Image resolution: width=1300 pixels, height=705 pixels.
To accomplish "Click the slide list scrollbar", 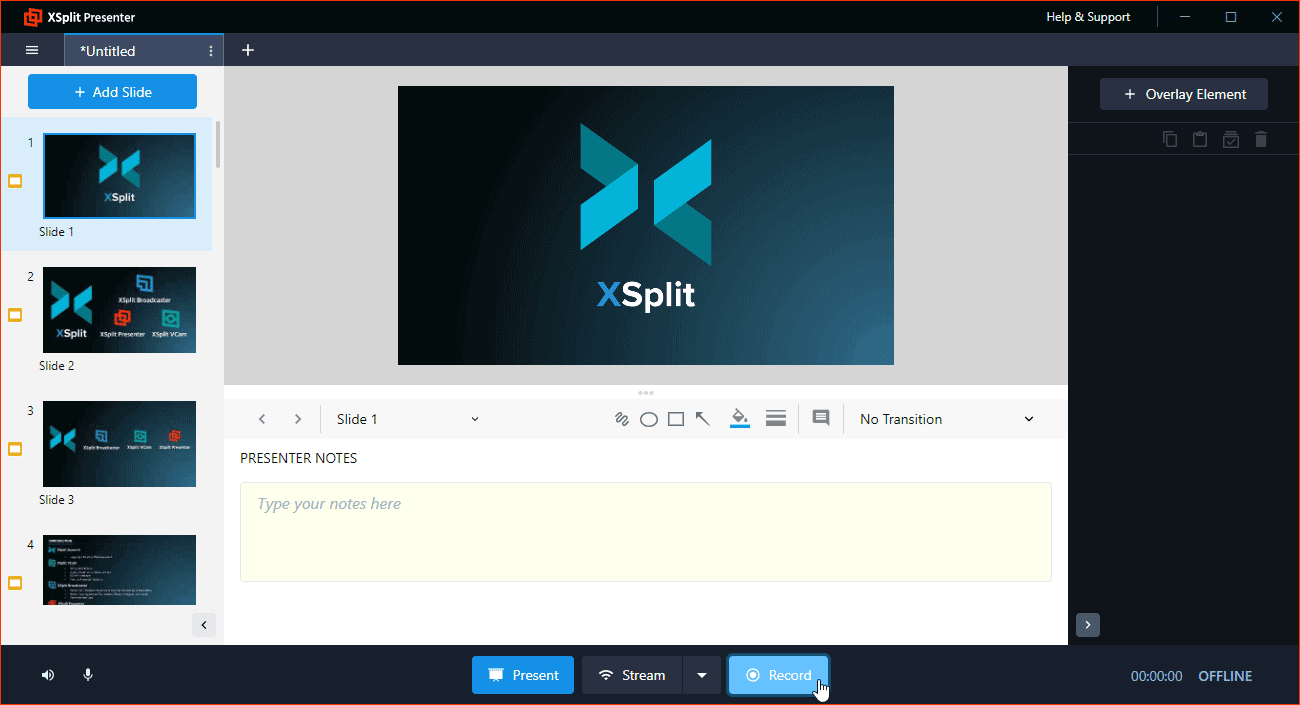I will pos(218,144).
